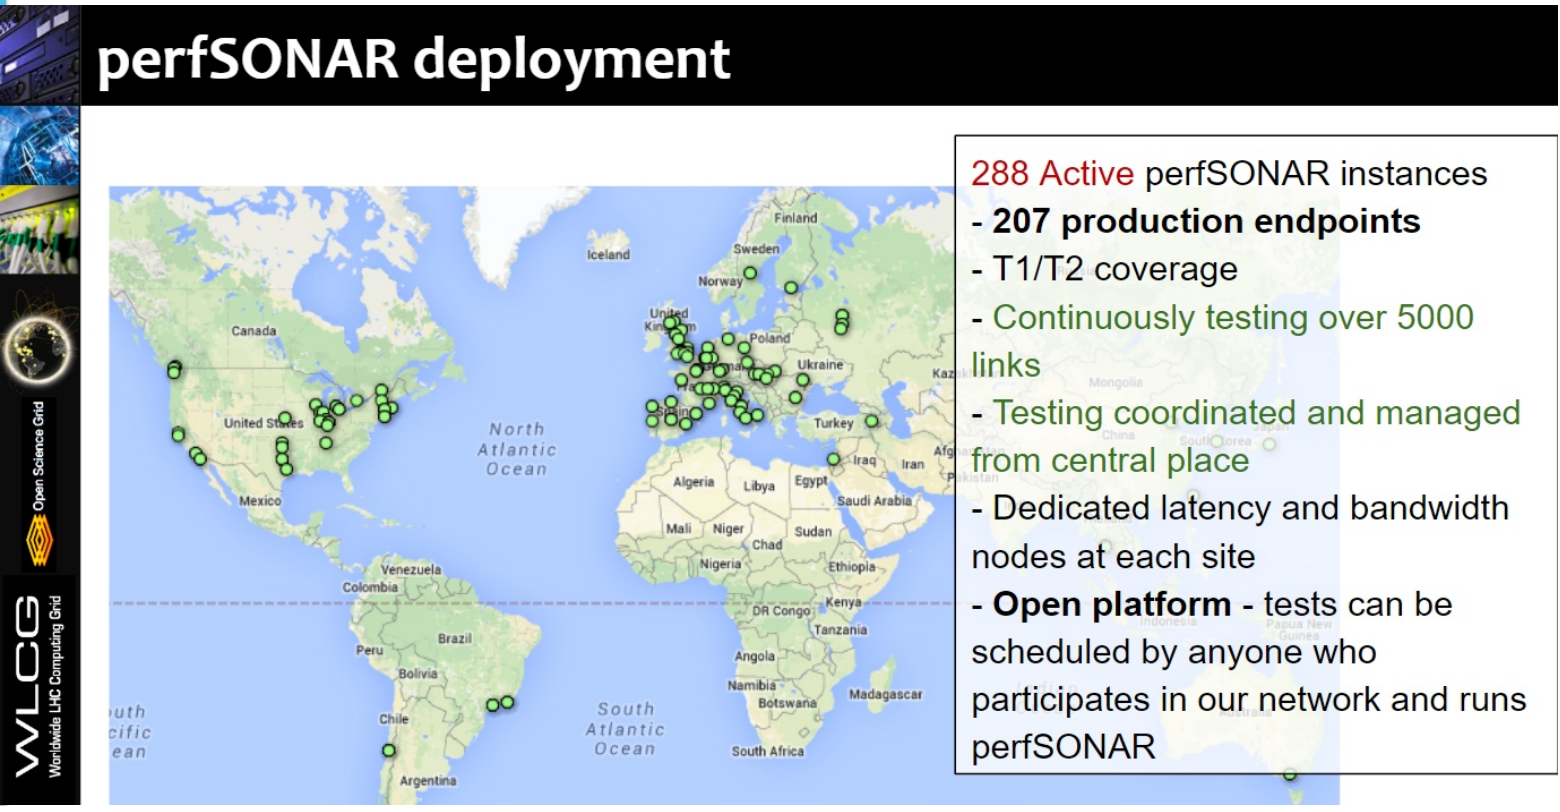Click the slide title perfSONAR deployment

(x=413, y=58)
